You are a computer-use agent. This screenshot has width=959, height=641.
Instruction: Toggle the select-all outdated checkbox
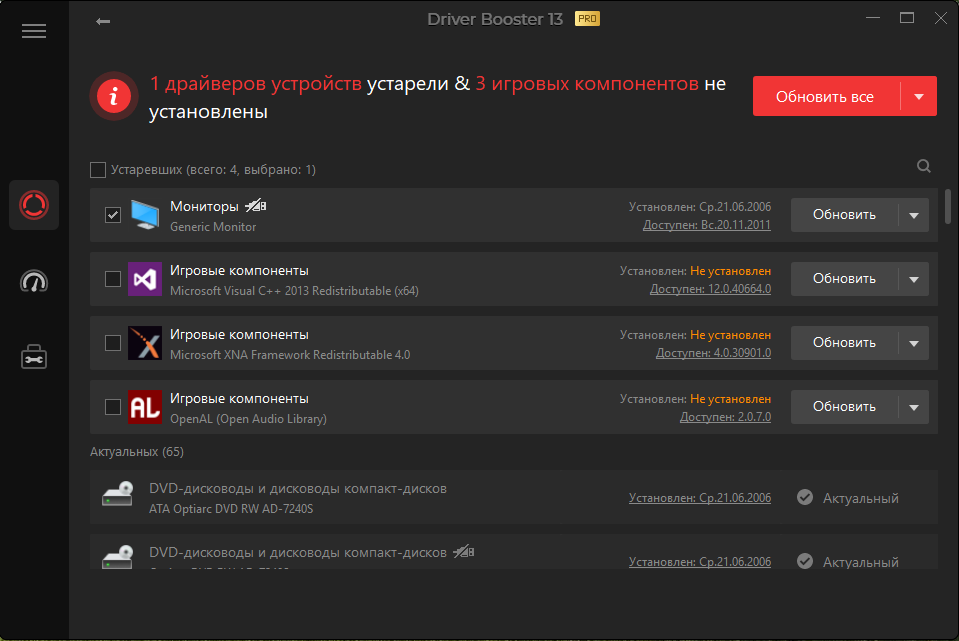coord(98,170)
